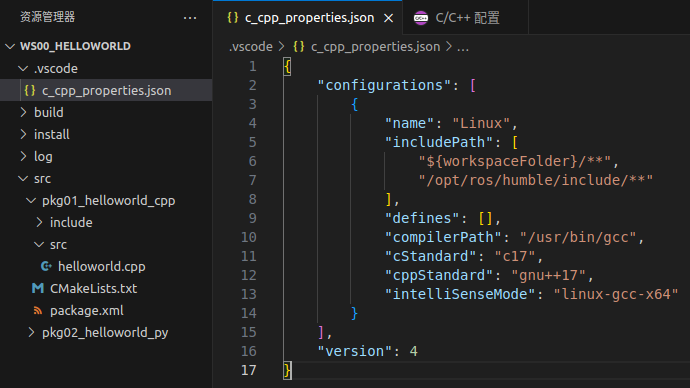The height and width of the screenshot is (388, 690).
Task: Switch to the c_cpp_properties.json editor tab
Action: 308,18
